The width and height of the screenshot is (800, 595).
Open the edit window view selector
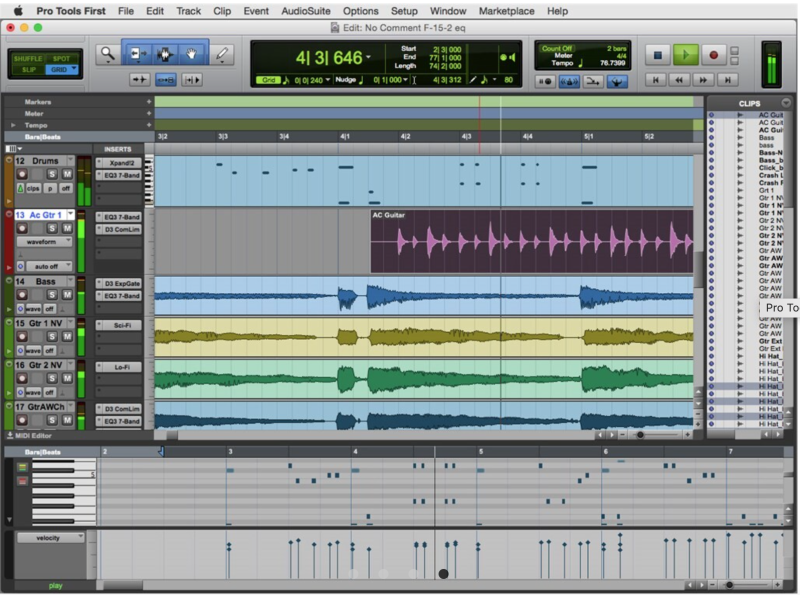pyautogui.click(x=13, y=149)
